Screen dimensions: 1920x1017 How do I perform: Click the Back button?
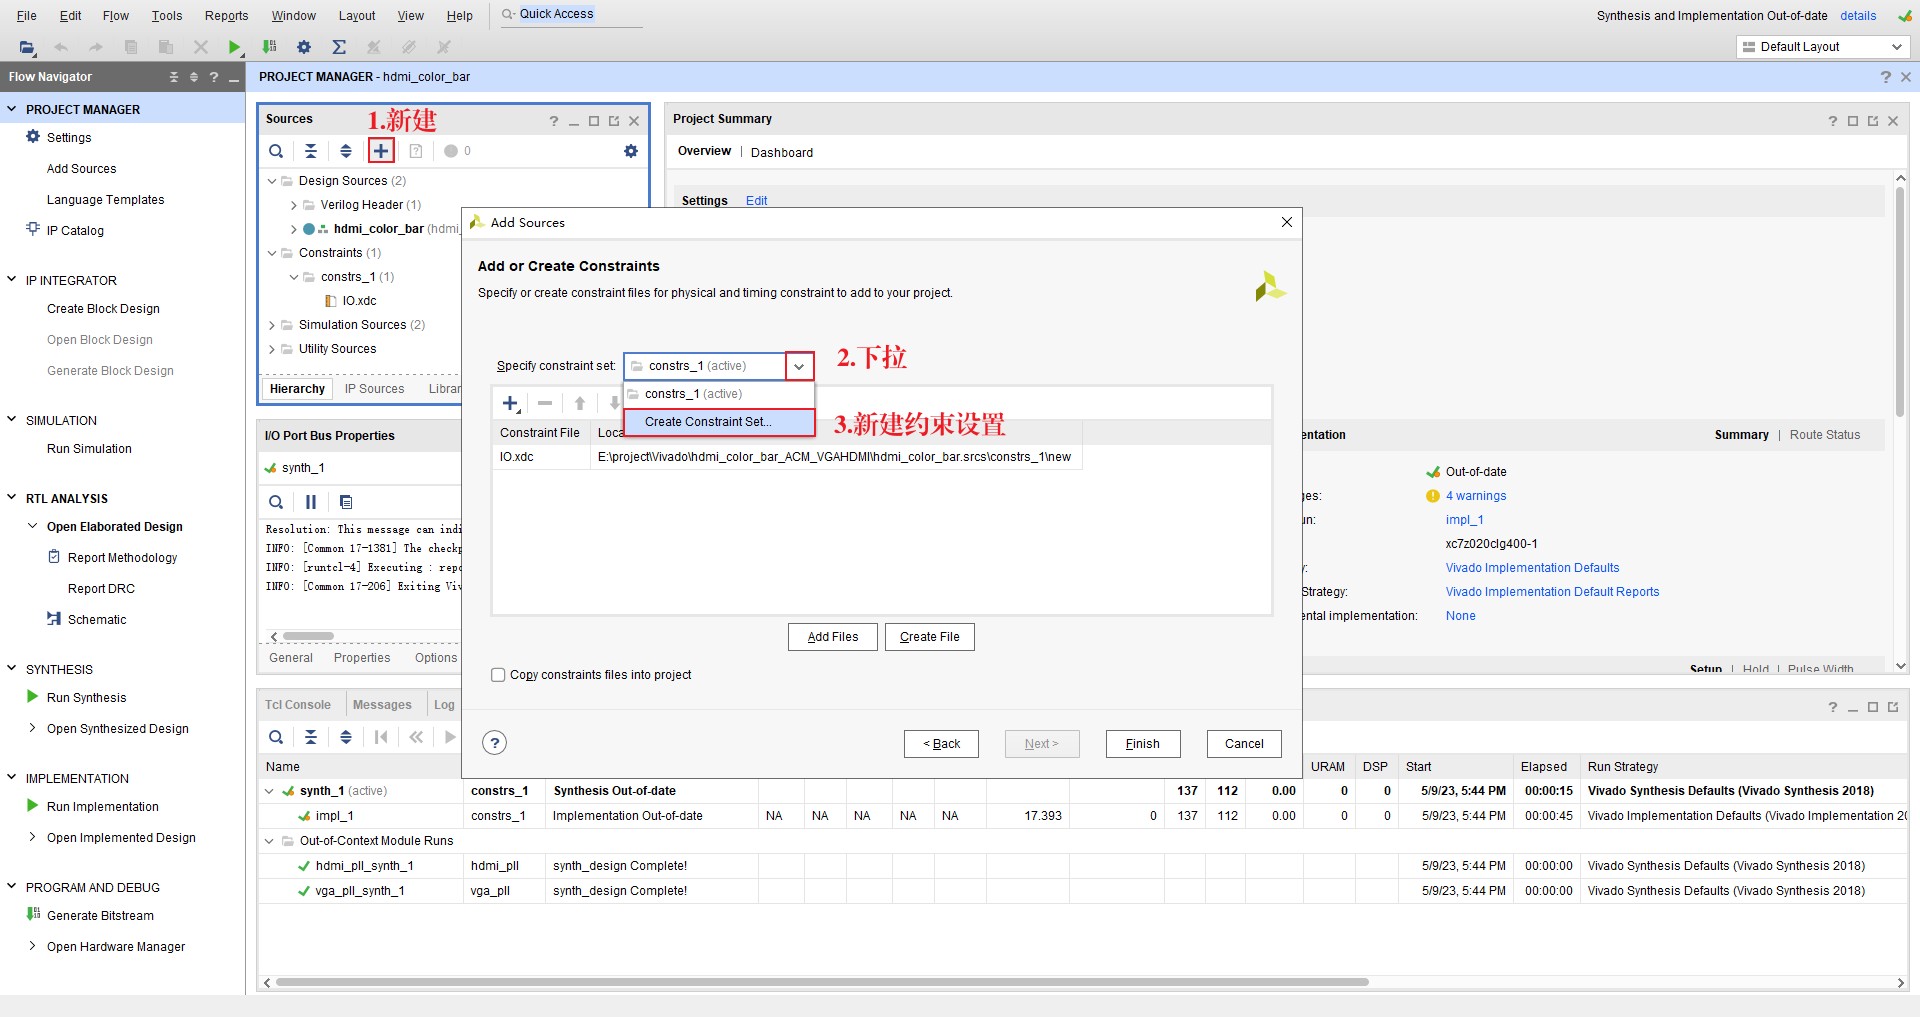coord(941,744)
